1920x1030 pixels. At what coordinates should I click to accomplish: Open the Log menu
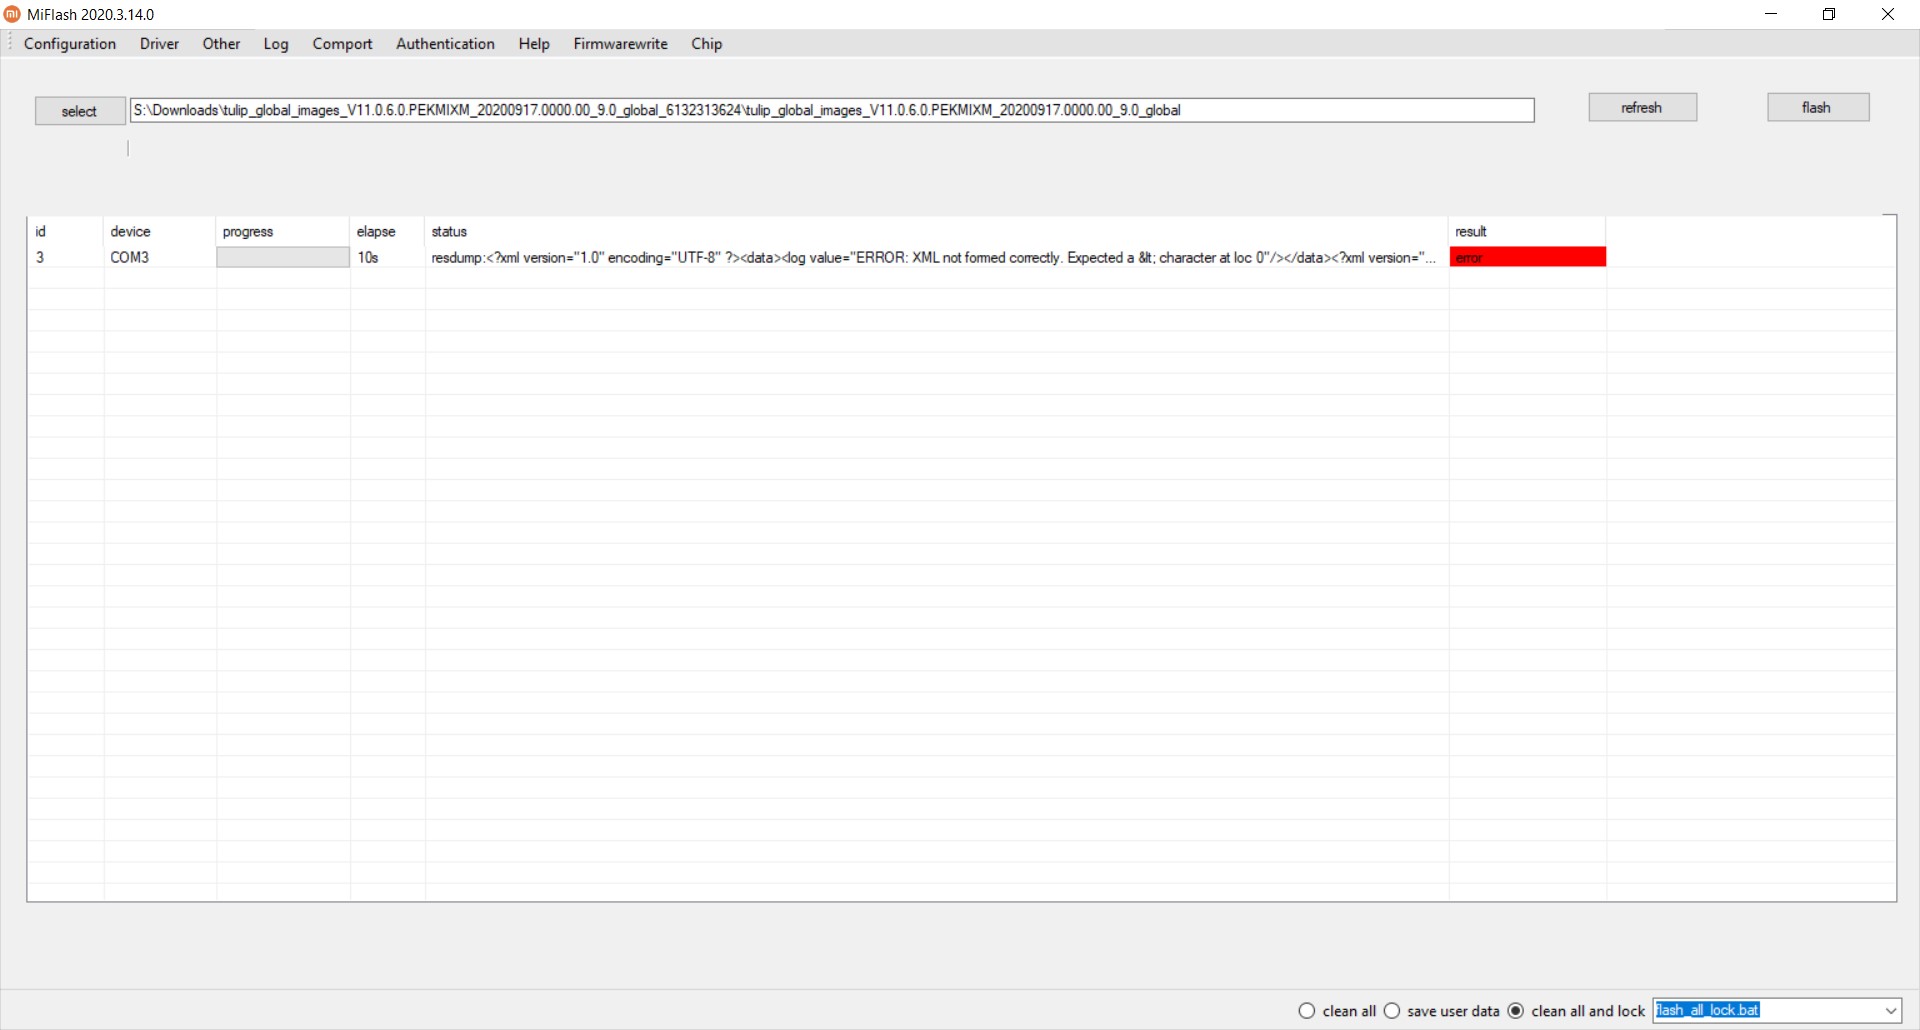tap(276, 44)
